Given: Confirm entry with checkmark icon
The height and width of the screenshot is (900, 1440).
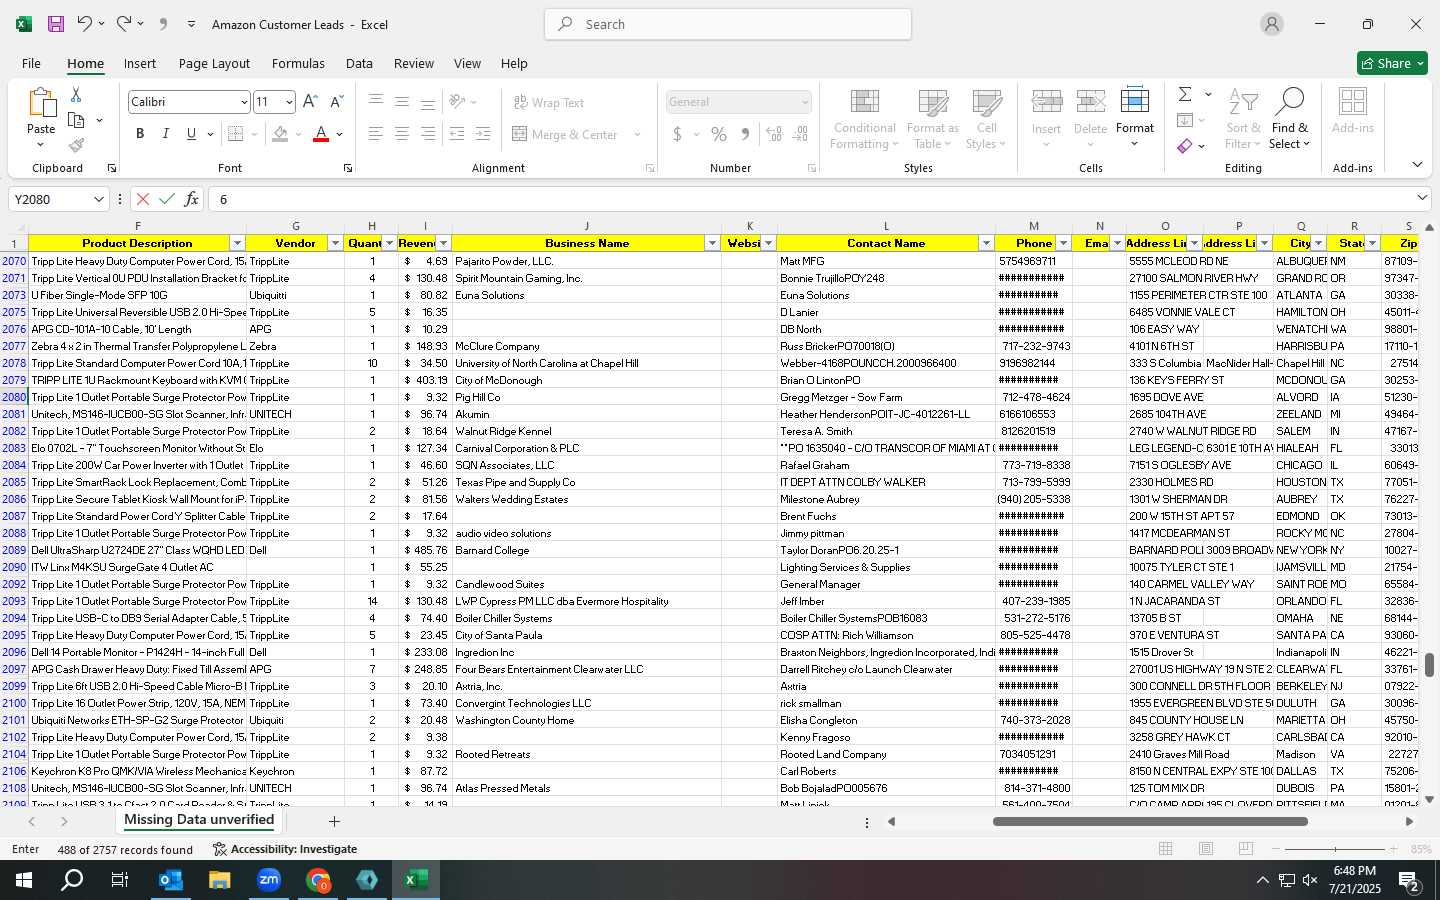Looking at the screenshot, I should click(x=167, y=199).
